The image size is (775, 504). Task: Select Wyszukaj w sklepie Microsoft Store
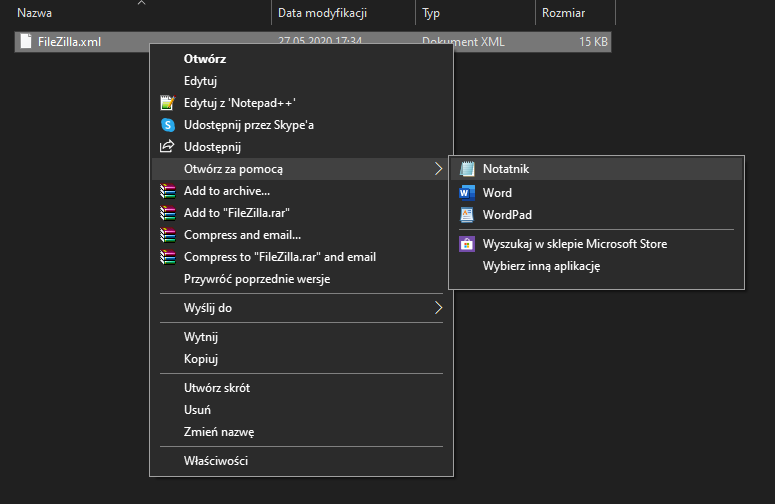596,244
